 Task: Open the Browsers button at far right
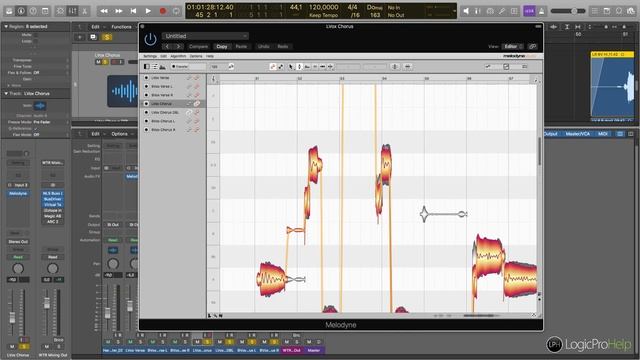tap(631, 11)
